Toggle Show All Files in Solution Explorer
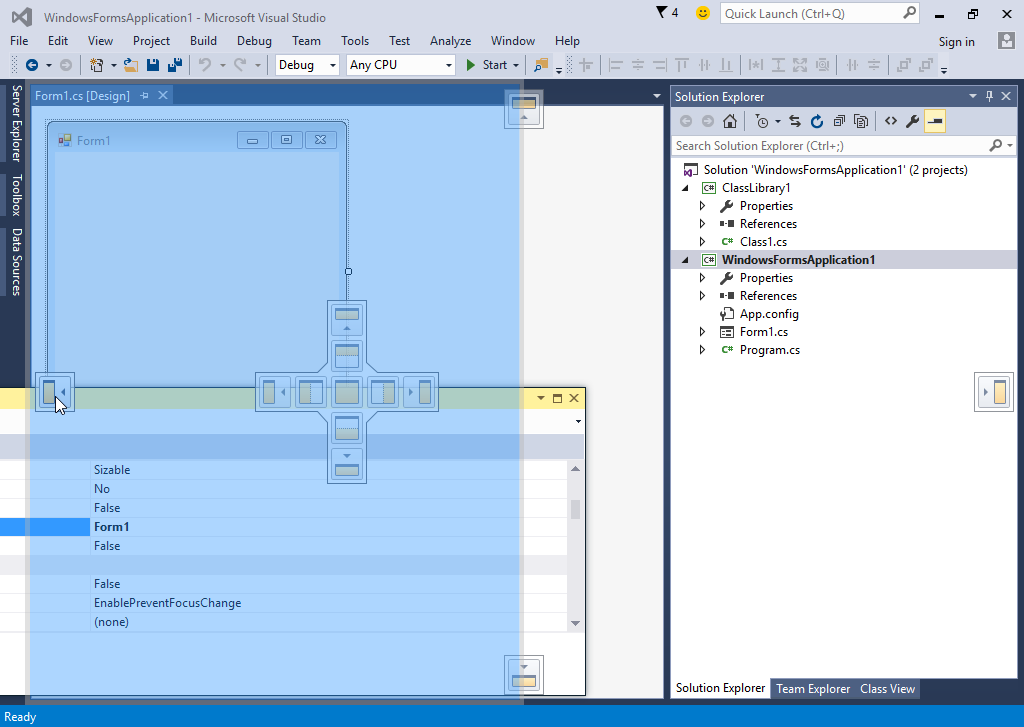The height and width of the screenshot is (727, 1024). pos(861,121)
